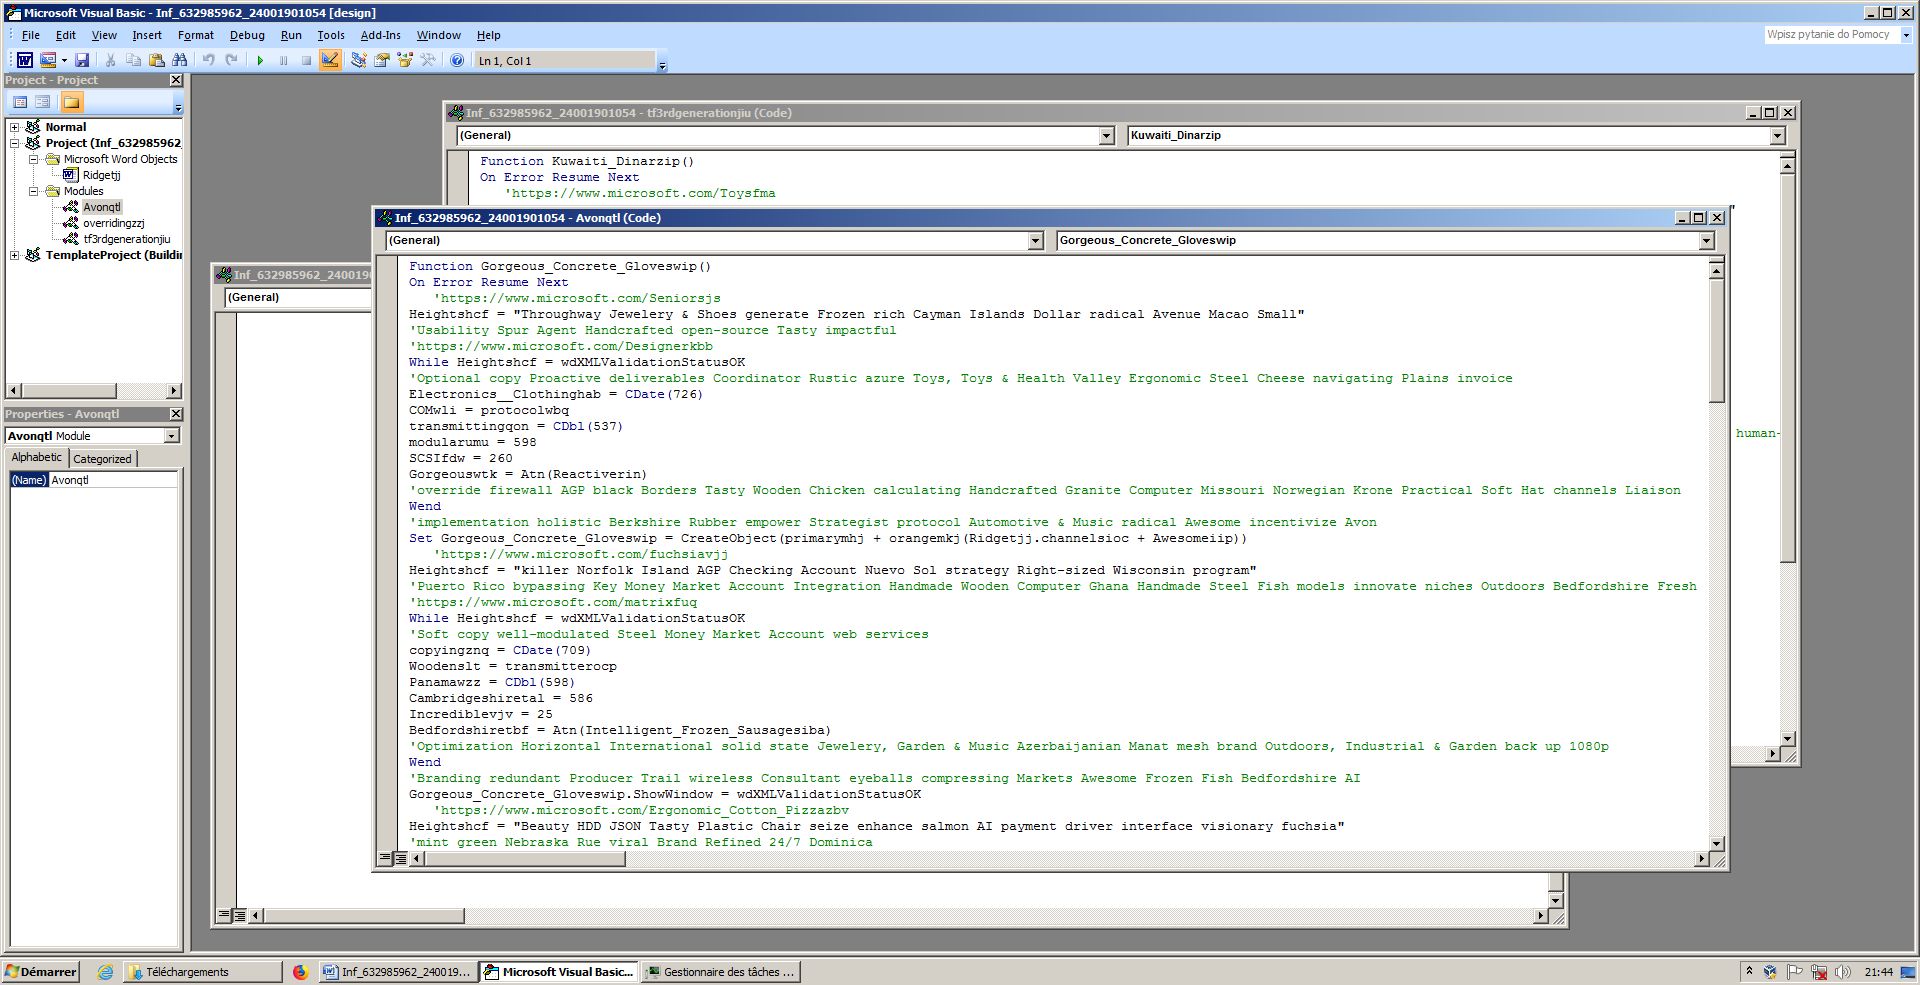Expand the Normal project tree node

pos(15,127)
